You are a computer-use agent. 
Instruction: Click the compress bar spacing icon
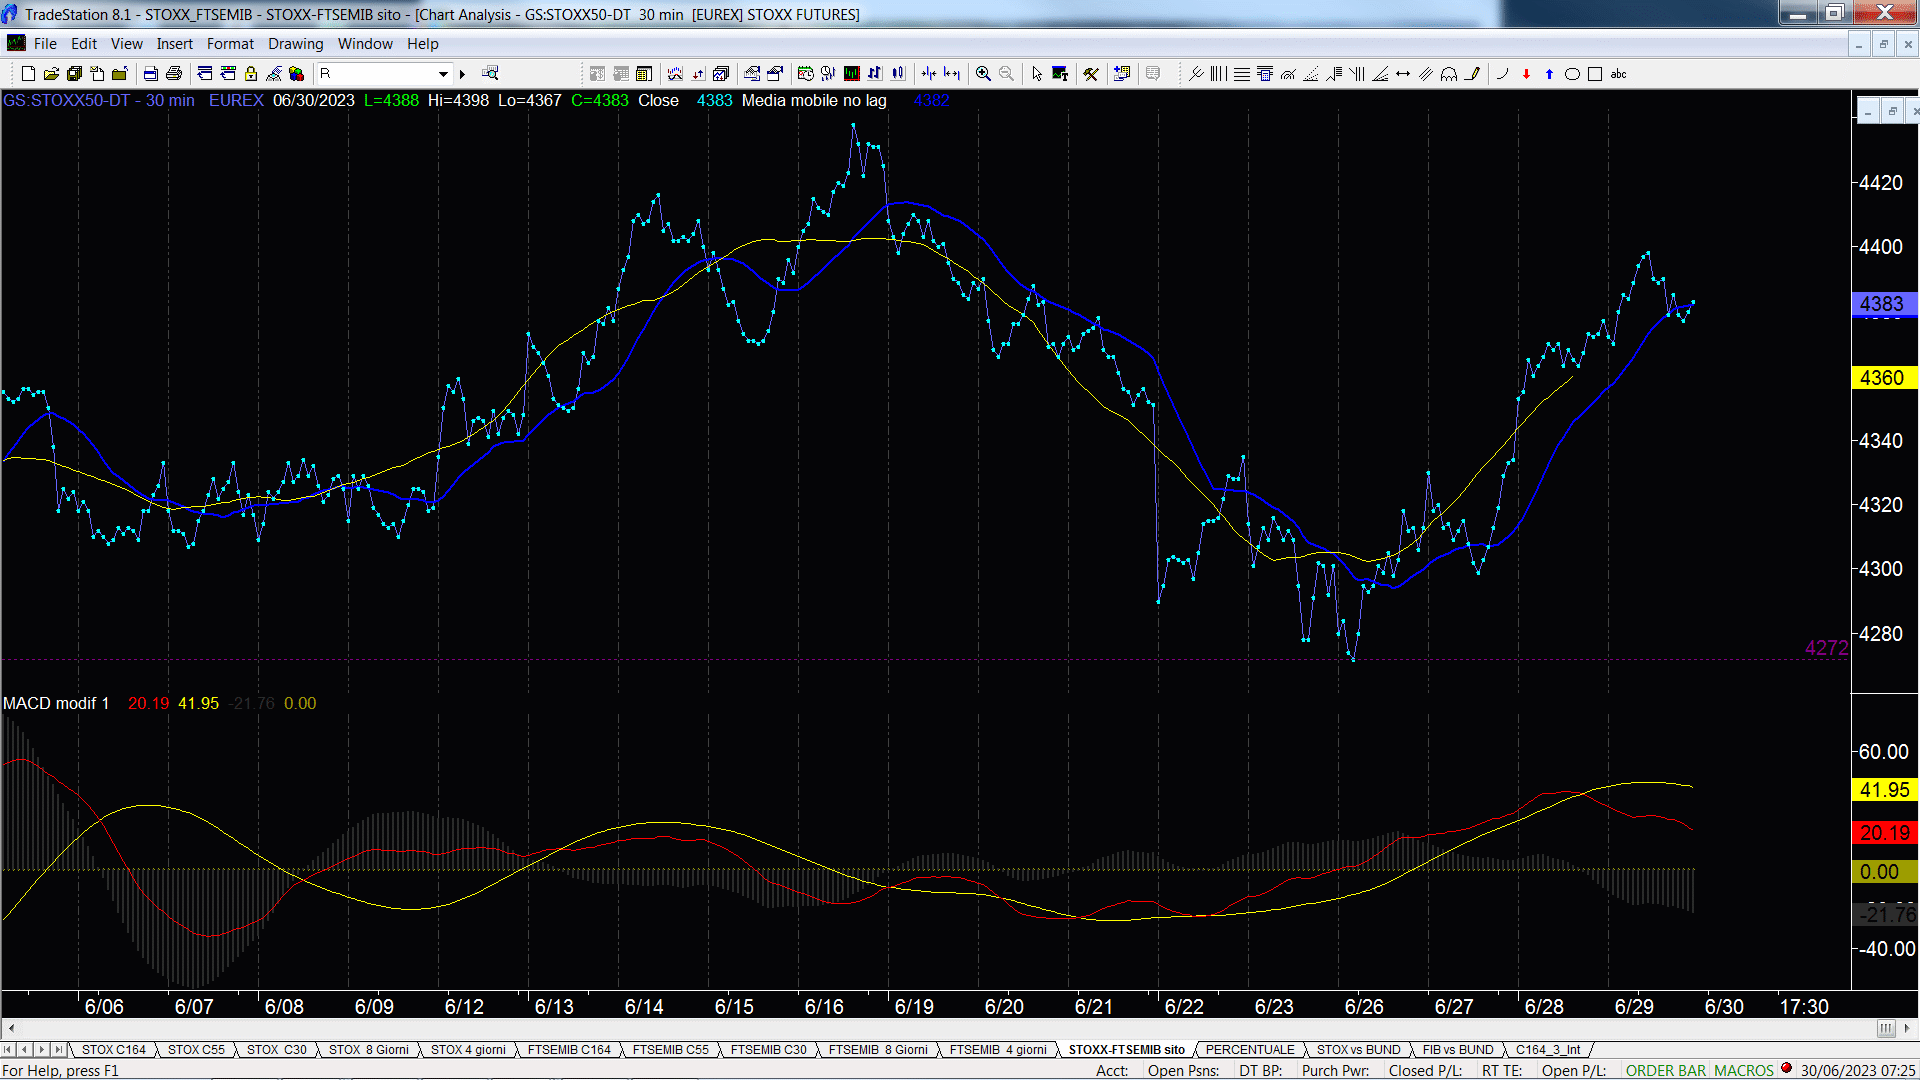click(929, 74)
